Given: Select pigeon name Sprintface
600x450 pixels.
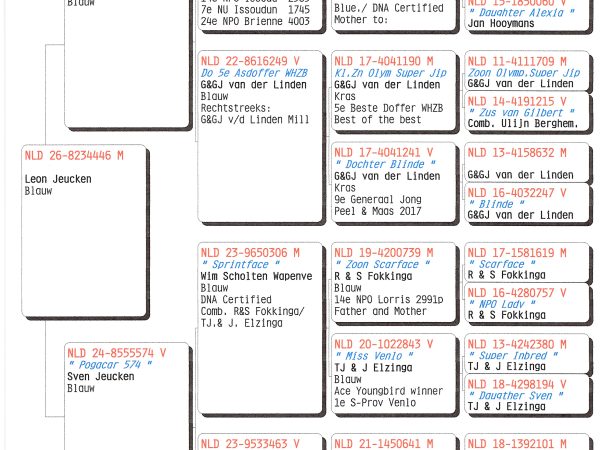Looking at the screenshot, I should pyautogui.click(x=240, y=265).
